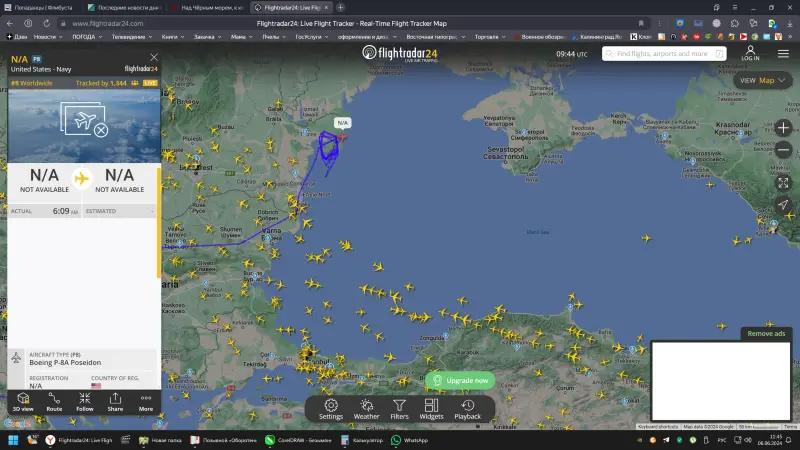
Task: Open the Книги bookmarks folder dropdown
Action: (173, 37)
